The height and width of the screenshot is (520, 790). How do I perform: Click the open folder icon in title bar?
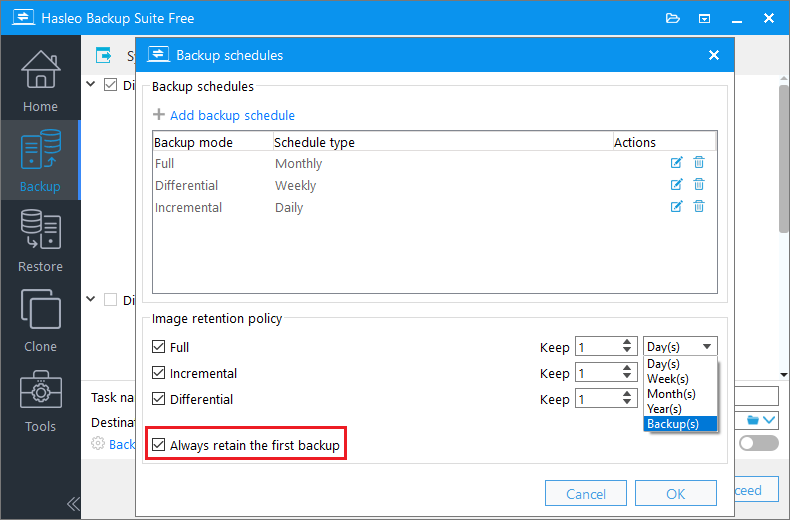click(x=673, y=19)
